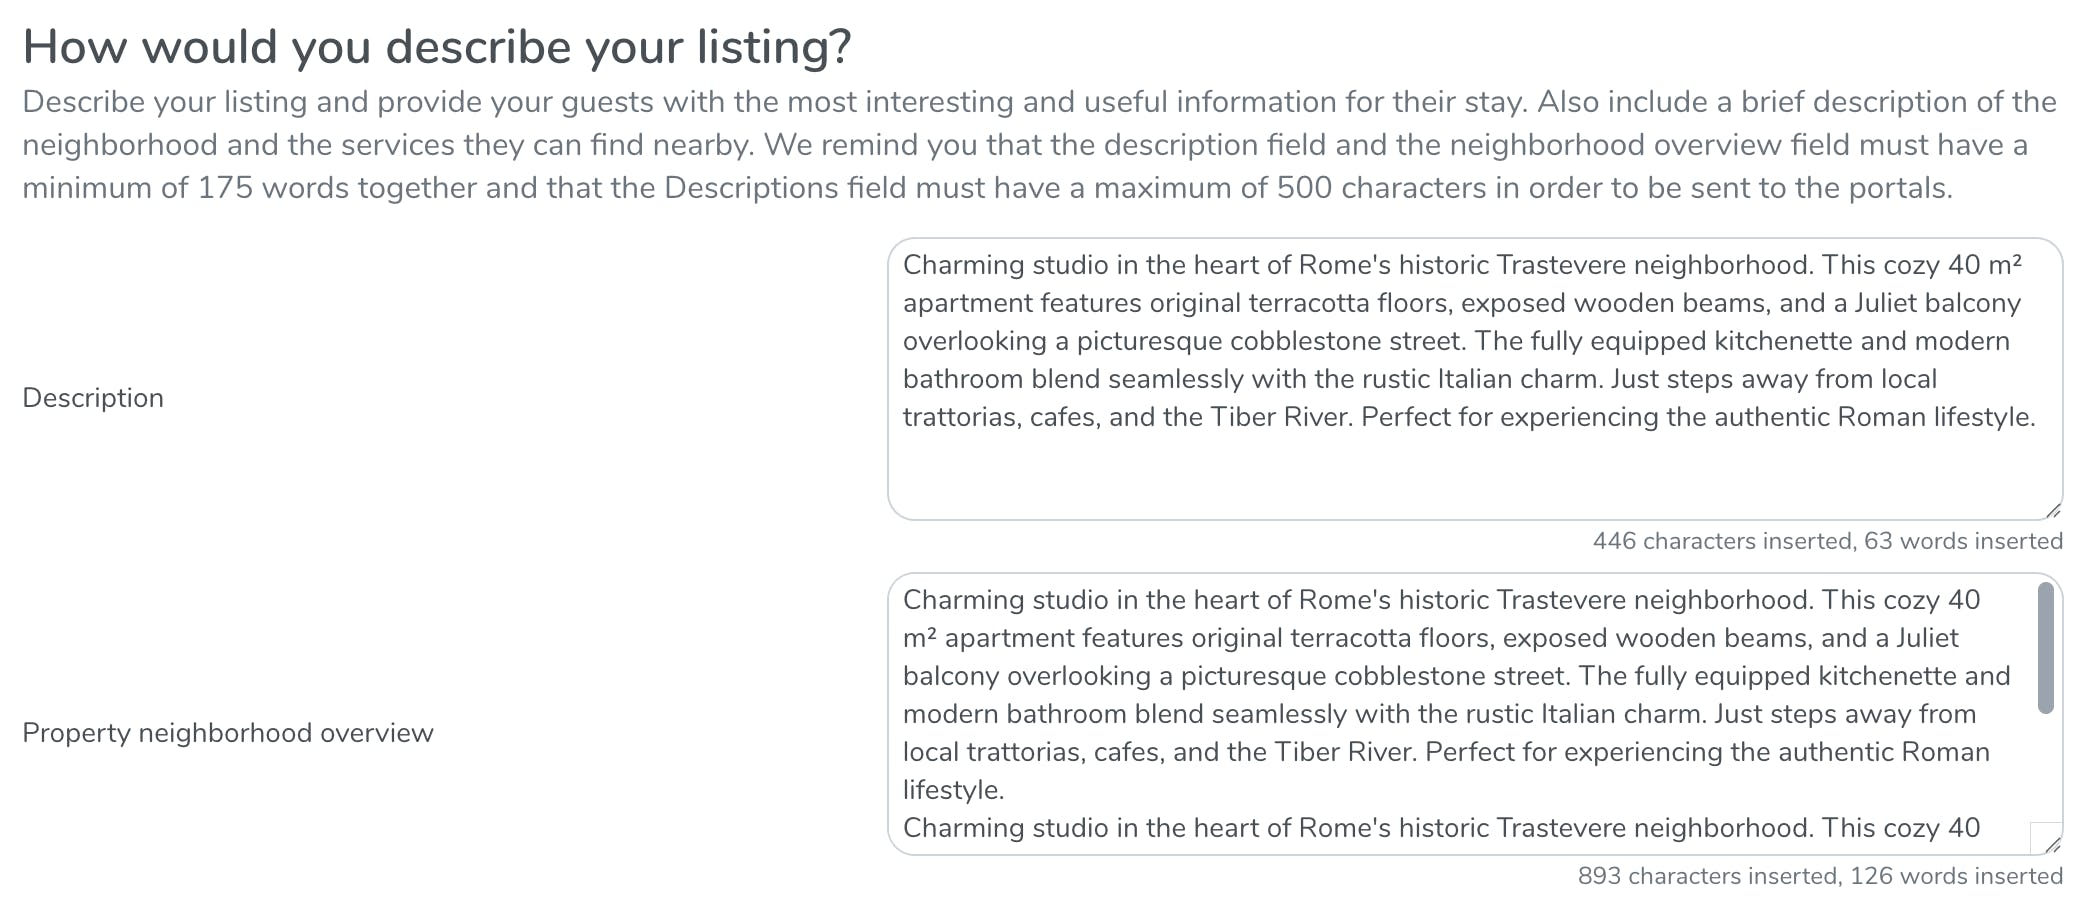
Task: Click scrollbar track below the thumb
Action: pyautogui.click(x=2045, y=770)
